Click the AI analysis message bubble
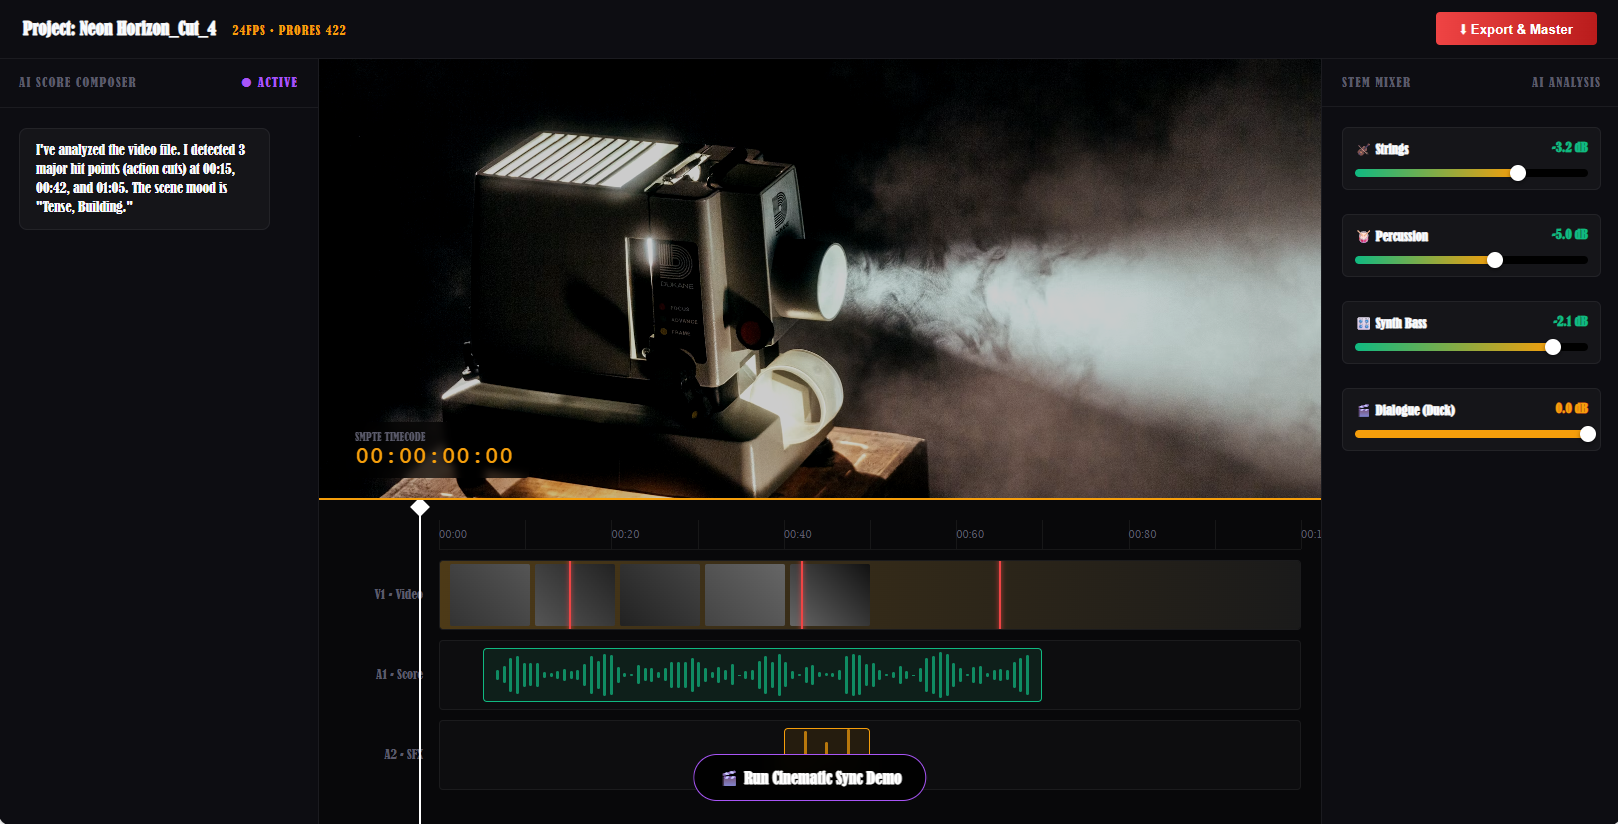This screenshot has height=824, width=1618. point(144,179)
